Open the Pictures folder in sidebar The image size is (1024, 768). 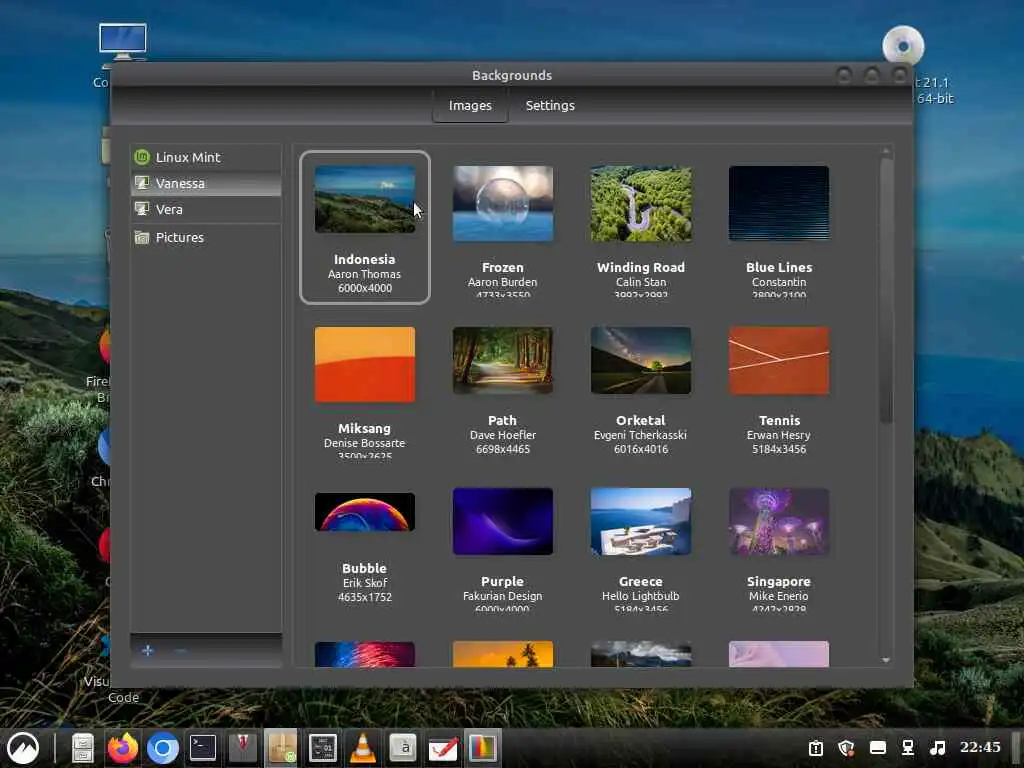pos(206,238)
